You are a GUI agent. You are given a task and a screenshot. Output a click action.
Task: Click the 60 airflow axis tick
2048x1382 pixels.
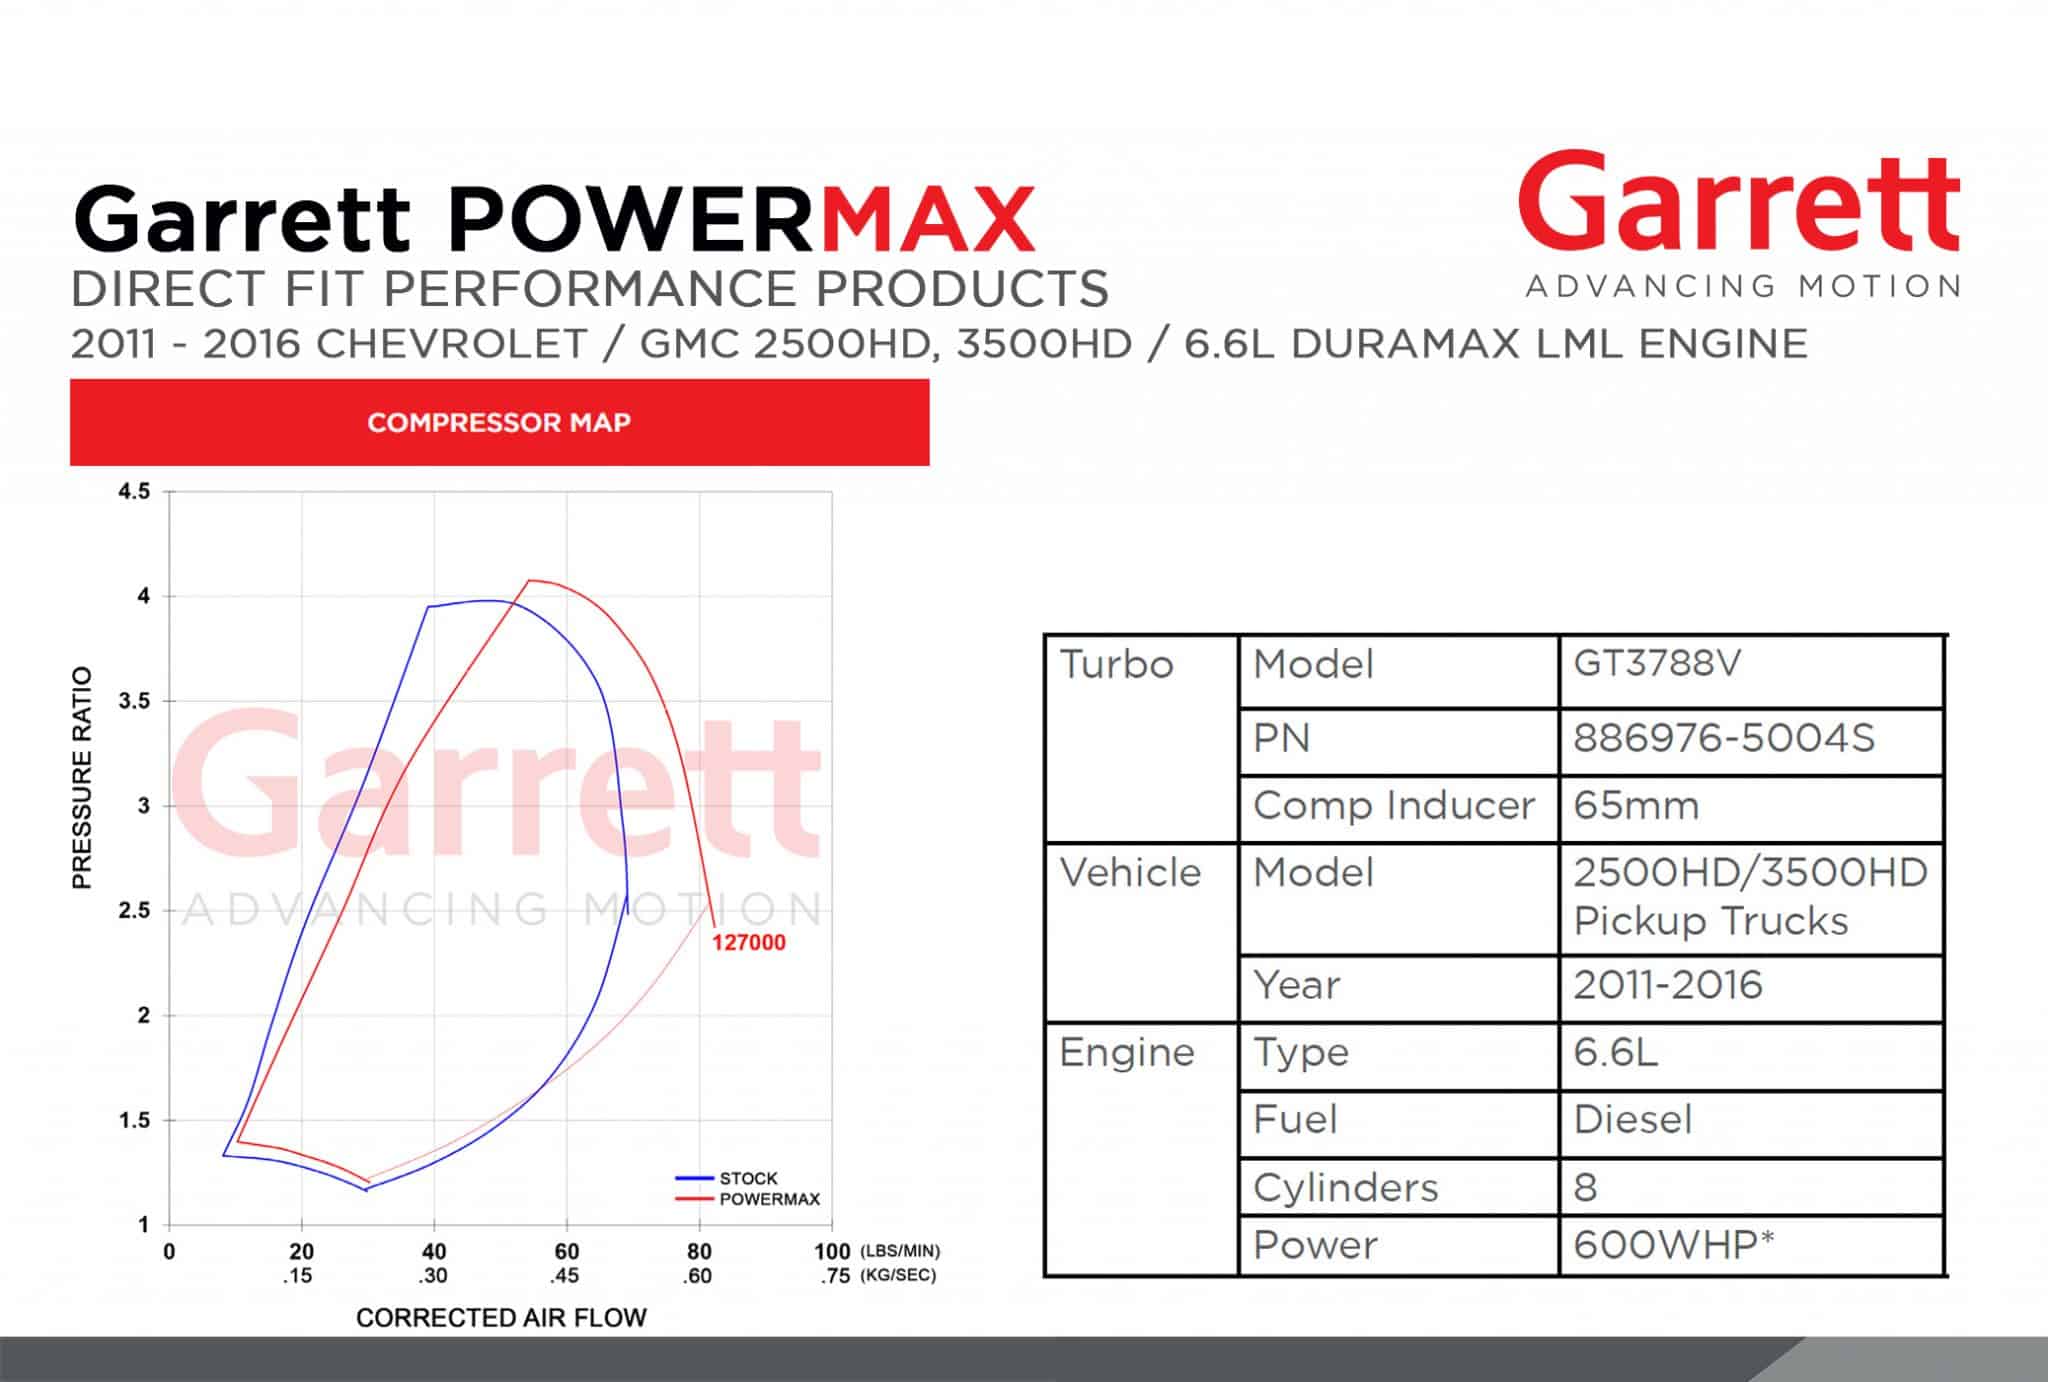[x=566, y=1251]
